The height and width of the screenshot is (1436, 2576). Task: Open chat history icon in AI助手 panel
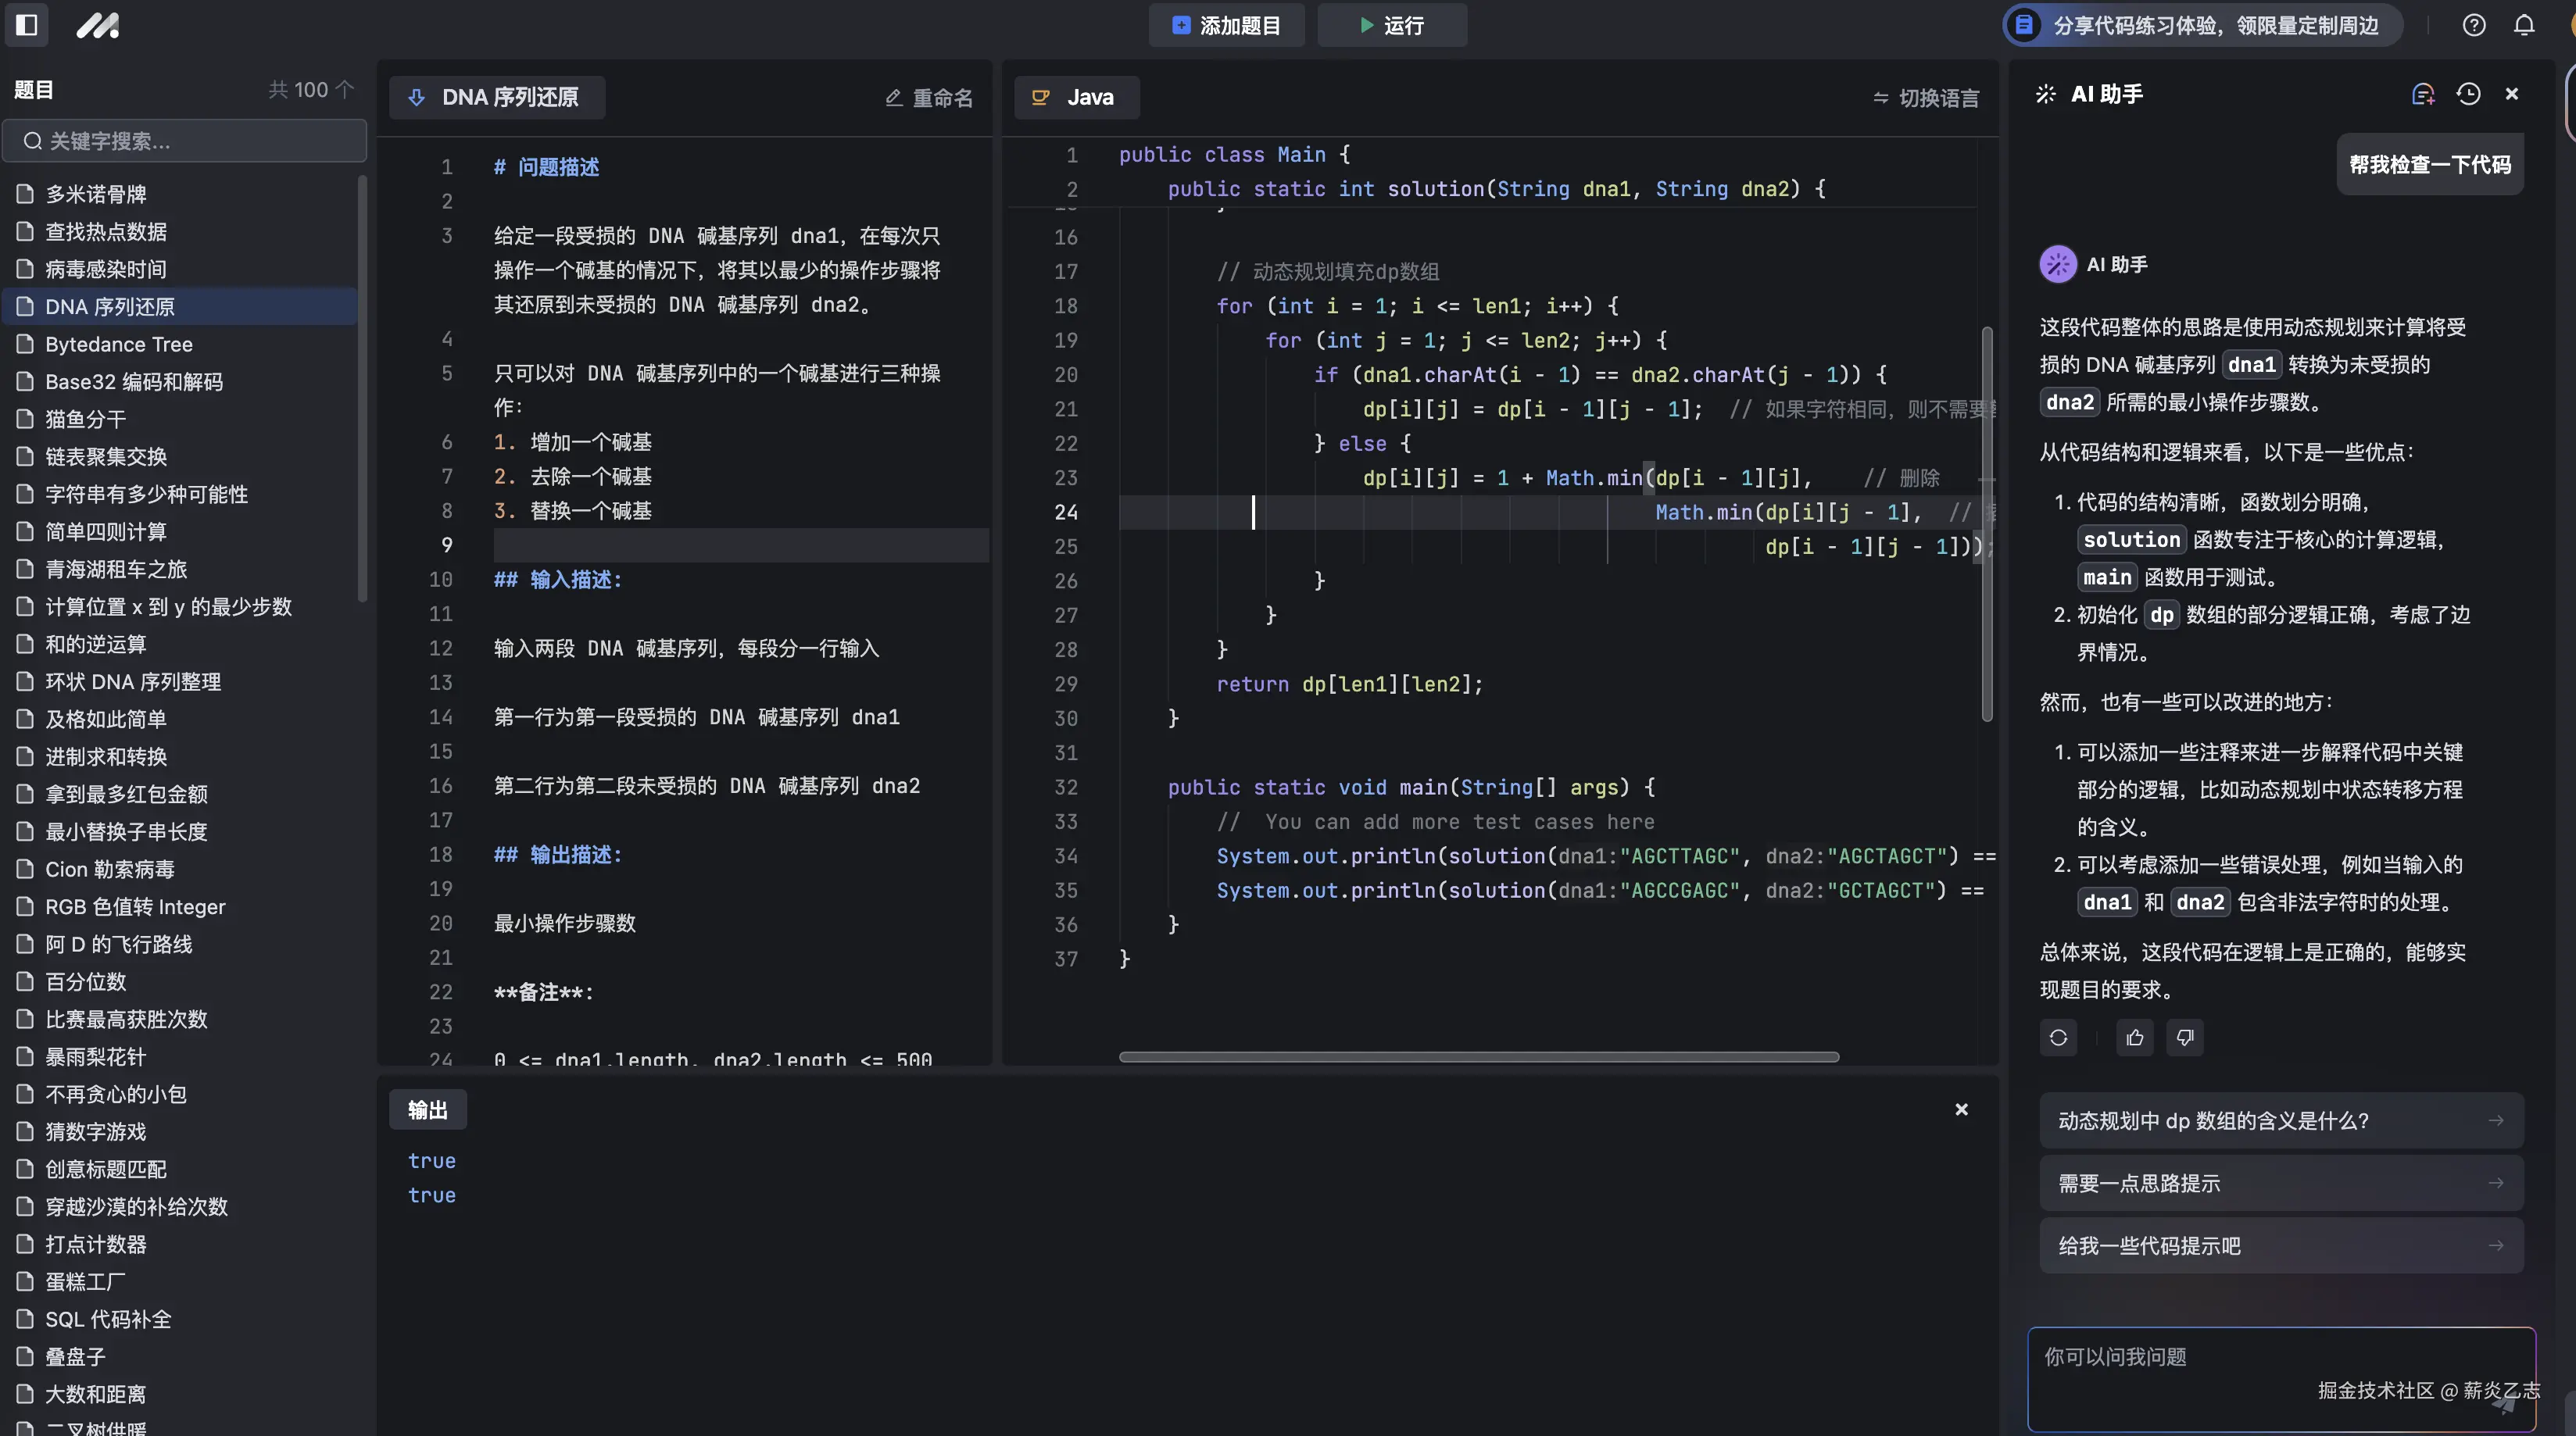pos(2468,93)
